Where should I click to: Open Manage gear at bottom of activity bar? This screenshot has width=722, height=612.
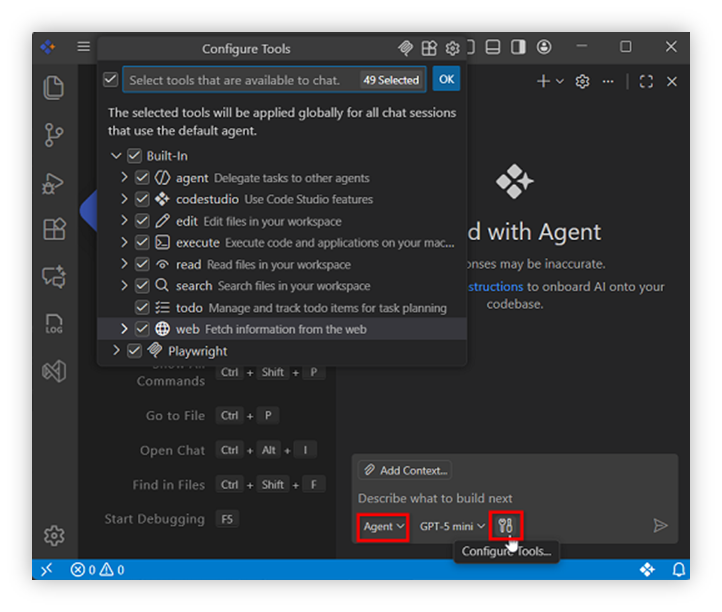pyautogui.click(x=54, y=535)
